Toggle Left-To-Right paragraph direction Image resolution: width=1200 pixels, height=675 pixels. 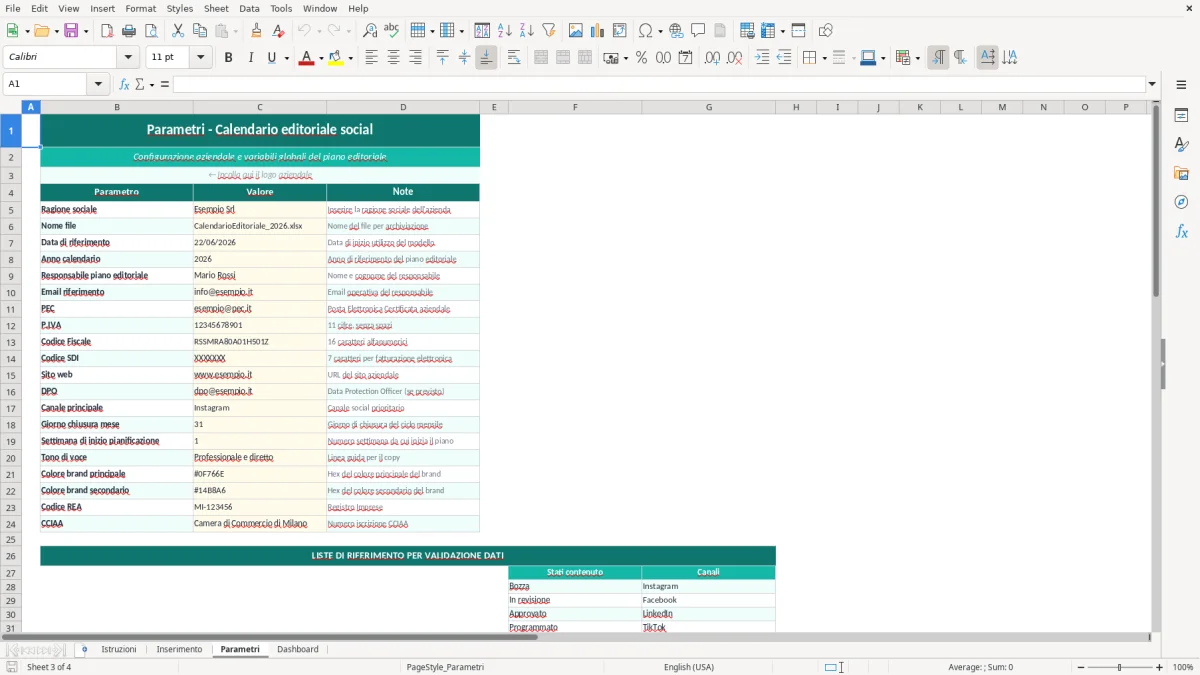(x=938, y=58)
